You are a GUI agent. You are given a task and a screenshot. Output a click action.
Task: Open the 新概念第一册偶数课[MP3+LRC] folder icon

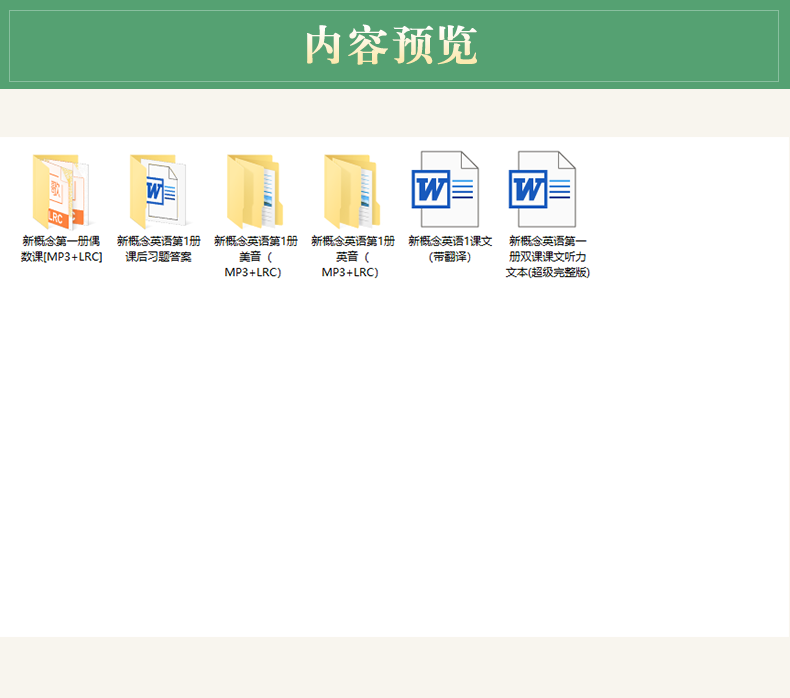coord(61,192)
